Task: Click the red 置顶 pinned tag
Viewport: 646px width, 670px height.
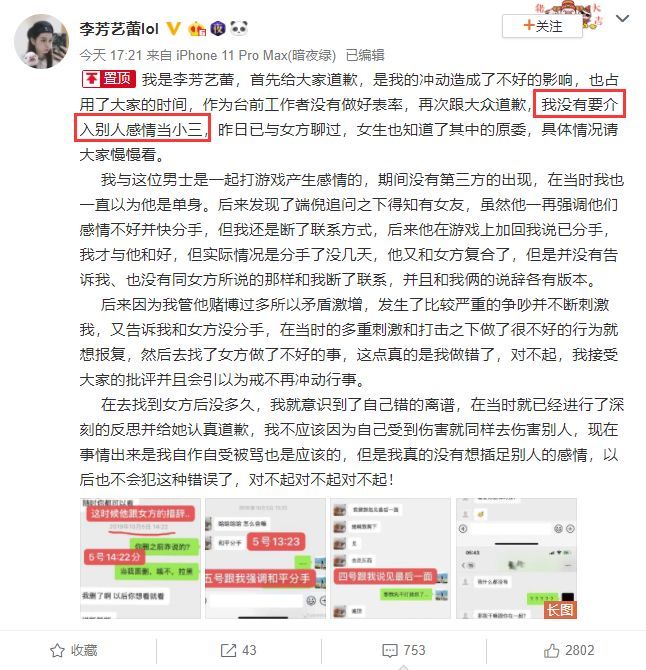Action: tap(109, 79)
